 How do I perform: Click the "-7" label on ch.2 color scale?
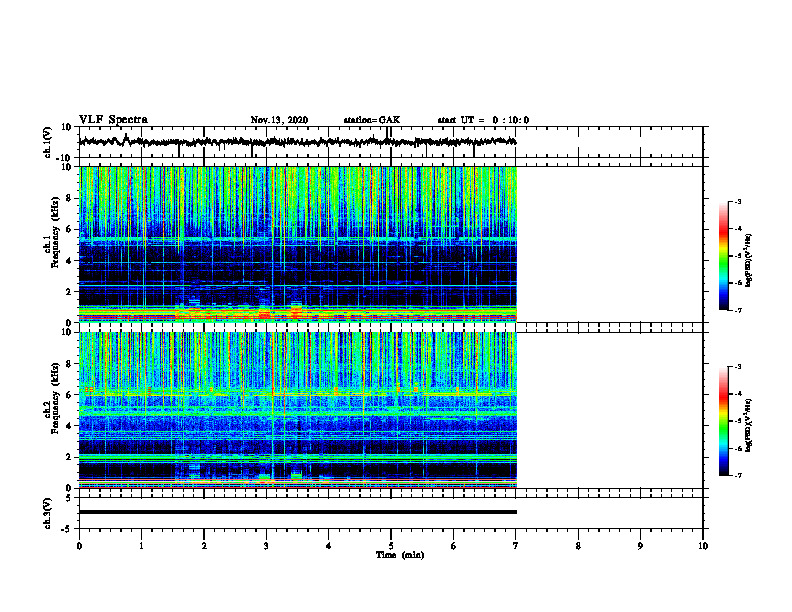738,476
